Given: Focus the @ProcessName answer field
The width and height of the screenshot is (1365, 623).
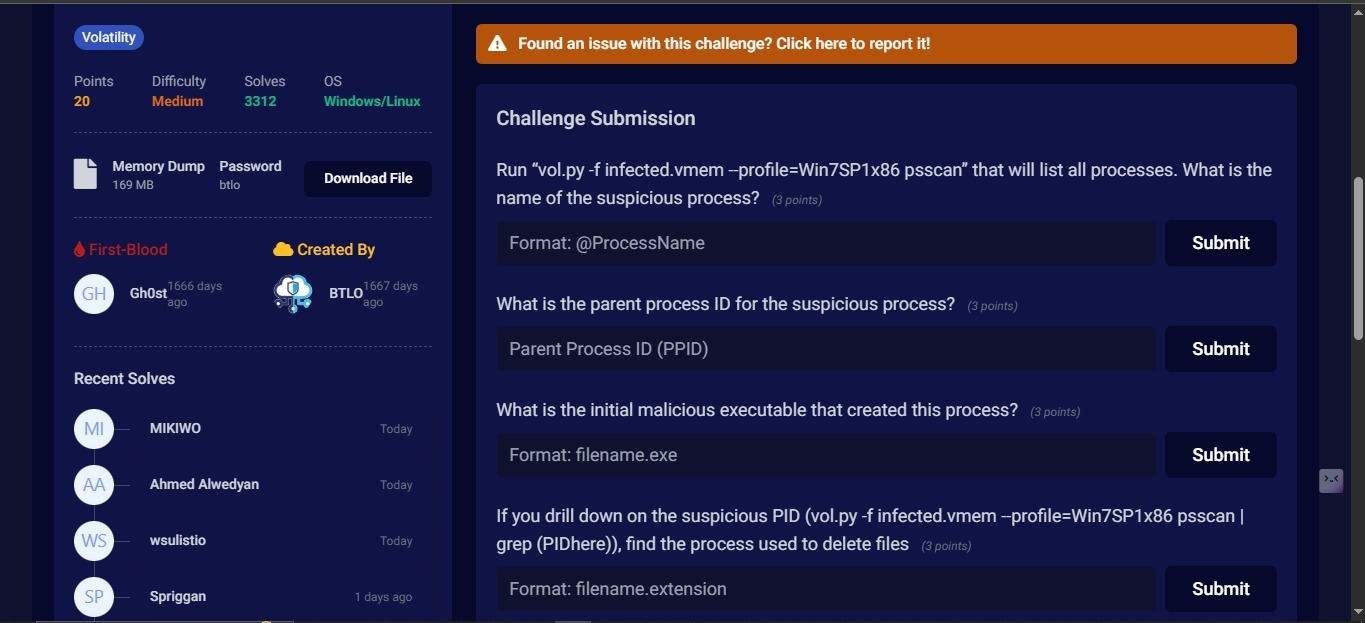Looking at the screenshot, I should pos(826,243).
